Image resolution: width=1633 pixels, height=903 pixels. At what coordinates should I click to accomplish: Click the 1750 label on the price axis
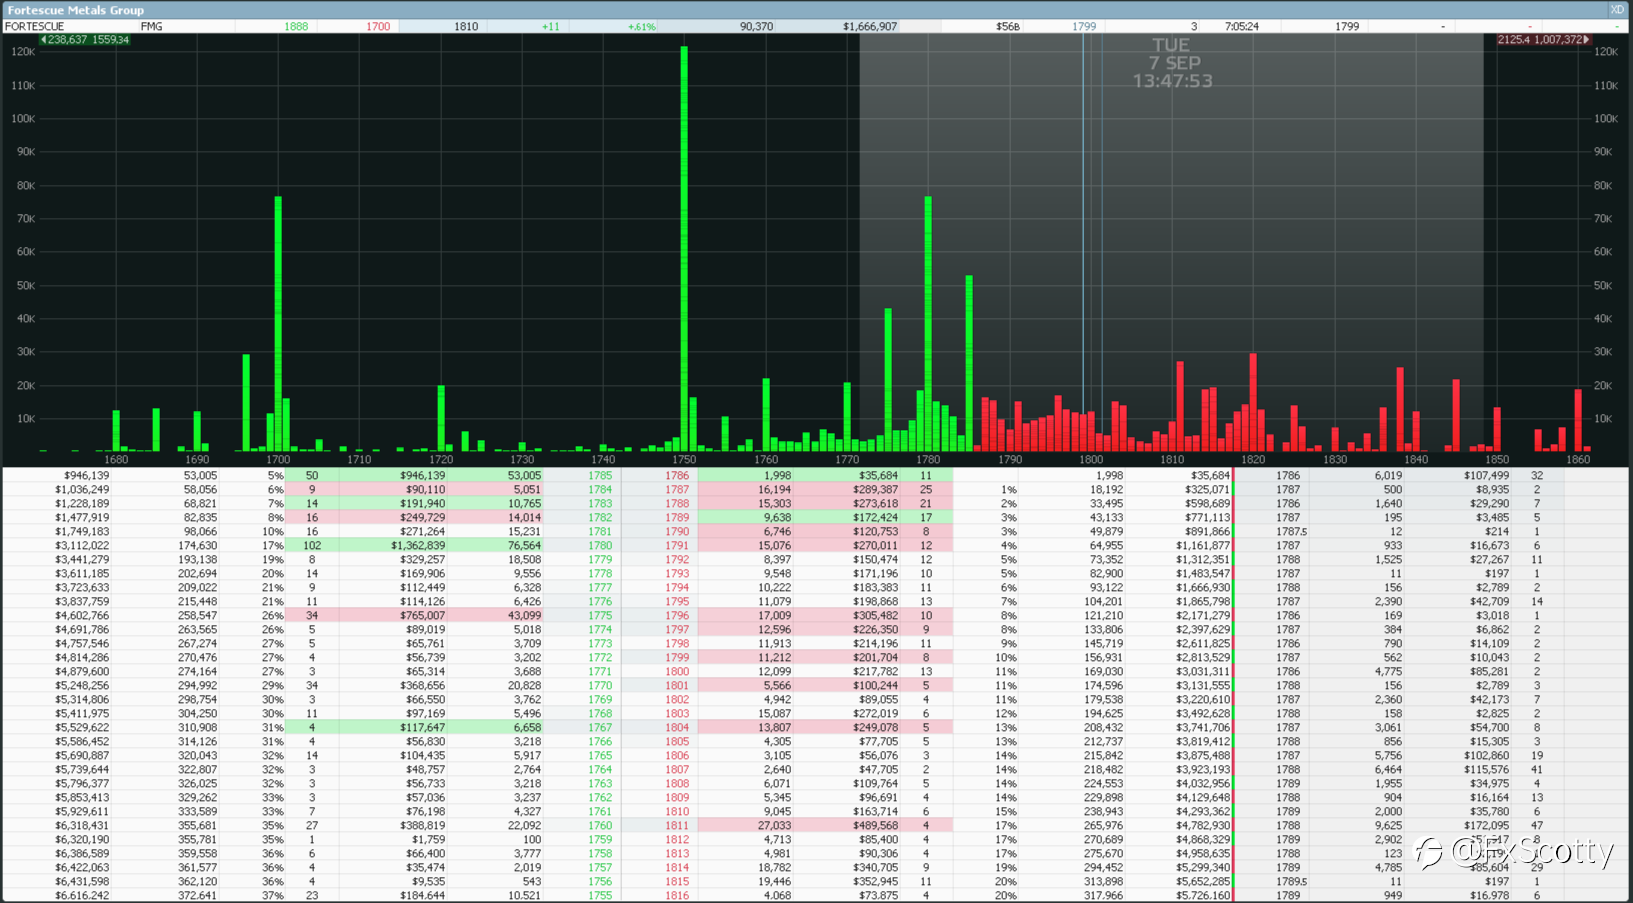(x=684, y=460)
